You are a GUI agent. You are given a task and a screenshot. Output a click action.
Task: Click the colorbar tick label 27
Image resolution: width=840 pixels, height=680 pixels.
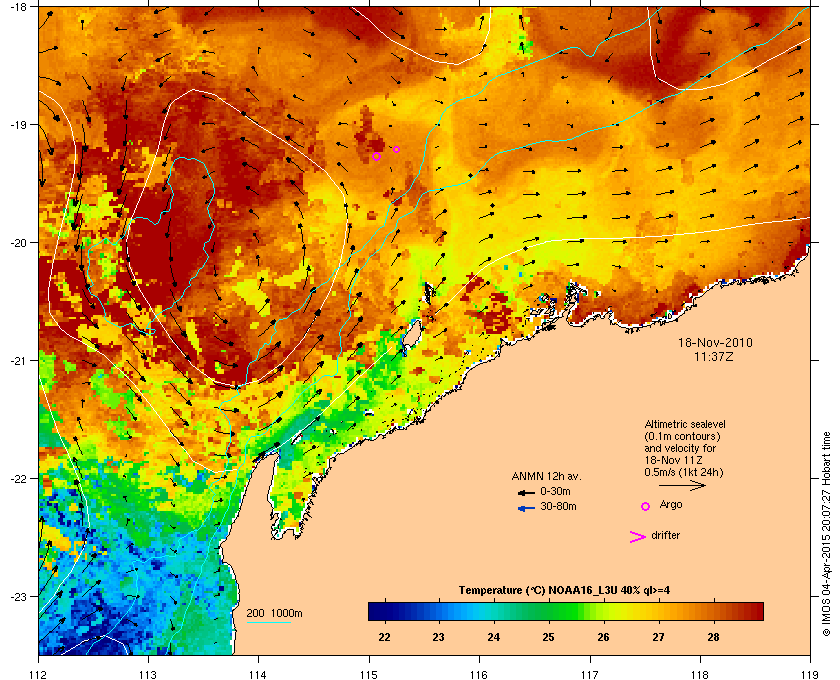point(658,637)
